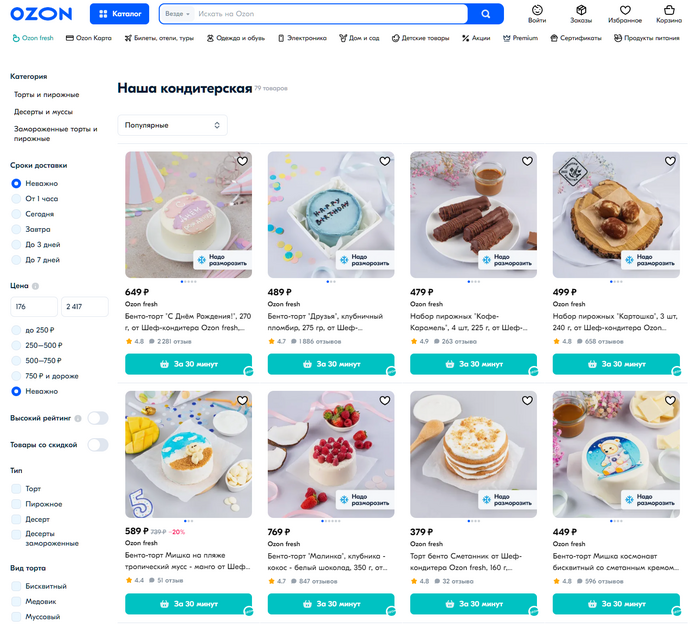Click the info icon beside Высокий рейтинг
The width and height of the screenshot is (700, 624).
[78, 419]
